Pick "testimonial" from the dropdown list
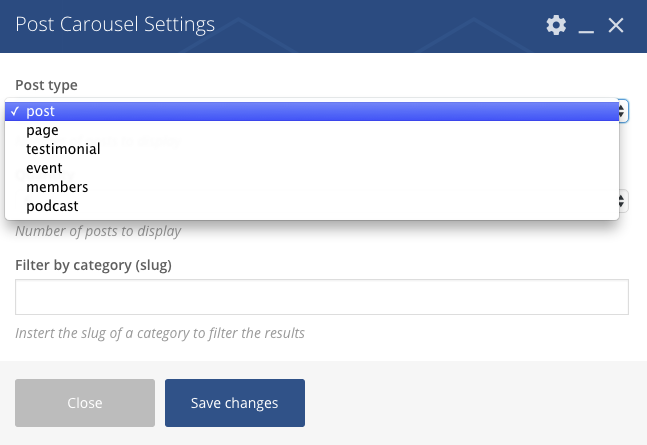Screen dimensions: 647x445 (x=63, y=149)
